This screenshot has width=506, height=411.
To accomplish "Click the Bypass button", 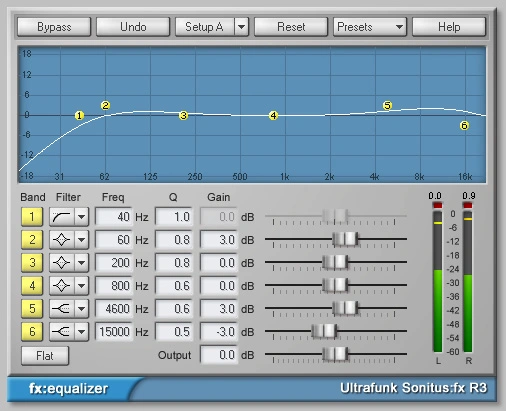I will pyautogui.click(x=54, y=27).
